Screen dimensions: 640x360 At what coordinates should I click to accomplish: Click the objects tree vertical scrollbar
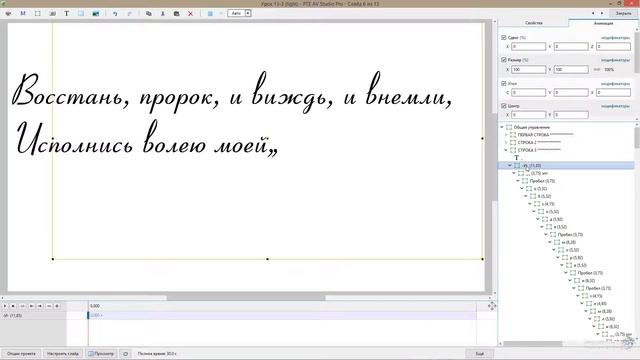point(637,138)
